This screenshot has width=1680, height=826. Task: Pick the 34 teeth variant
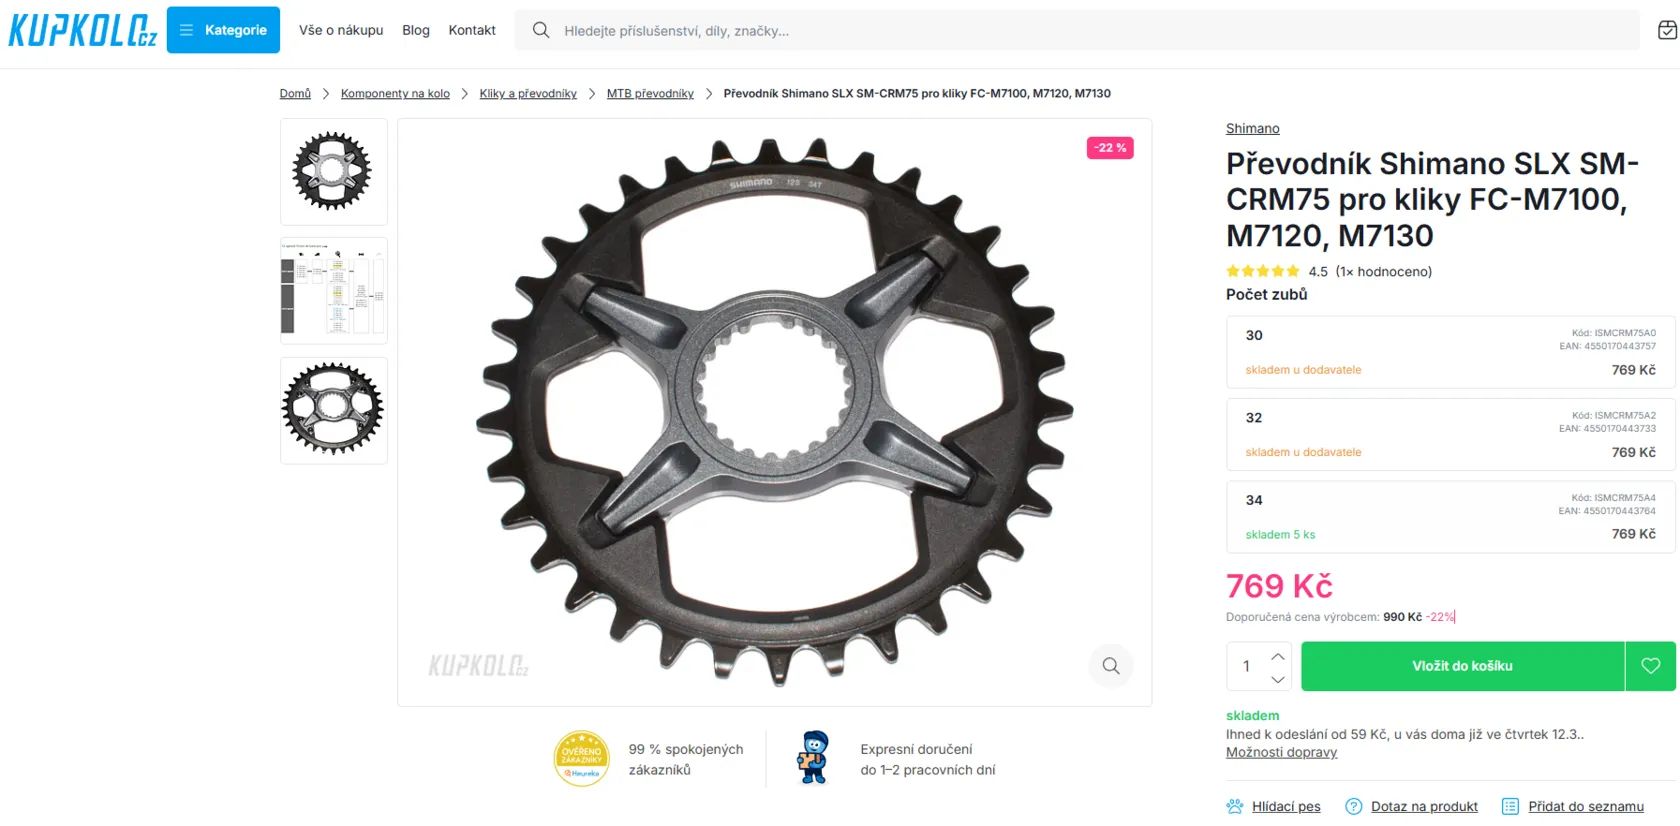(x=1450, y=517)
